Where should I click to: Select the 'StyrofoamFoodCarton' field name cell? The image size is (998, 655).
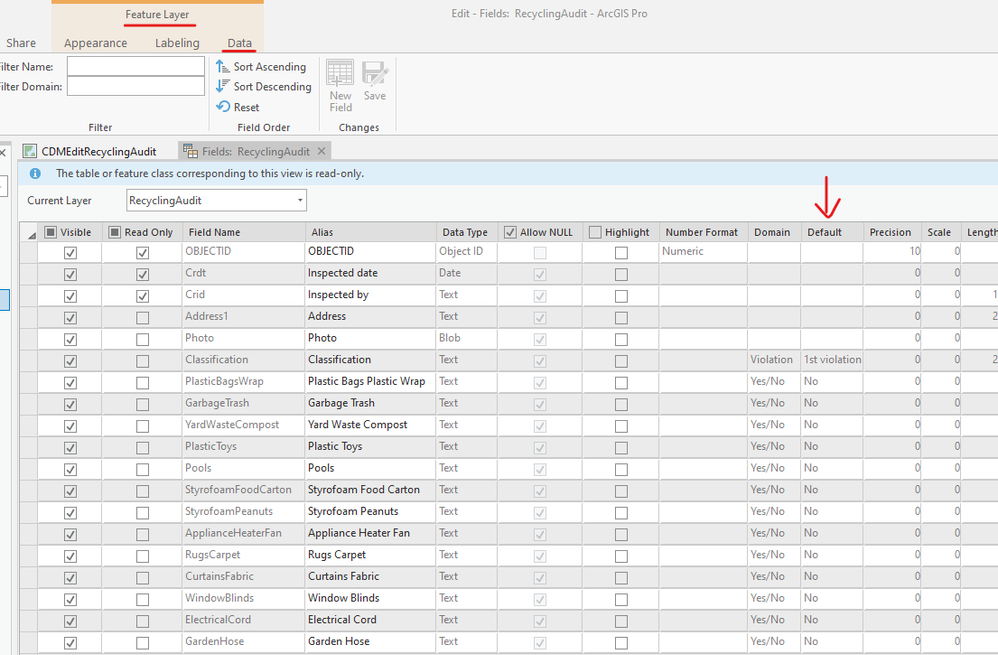click(244, 489)
